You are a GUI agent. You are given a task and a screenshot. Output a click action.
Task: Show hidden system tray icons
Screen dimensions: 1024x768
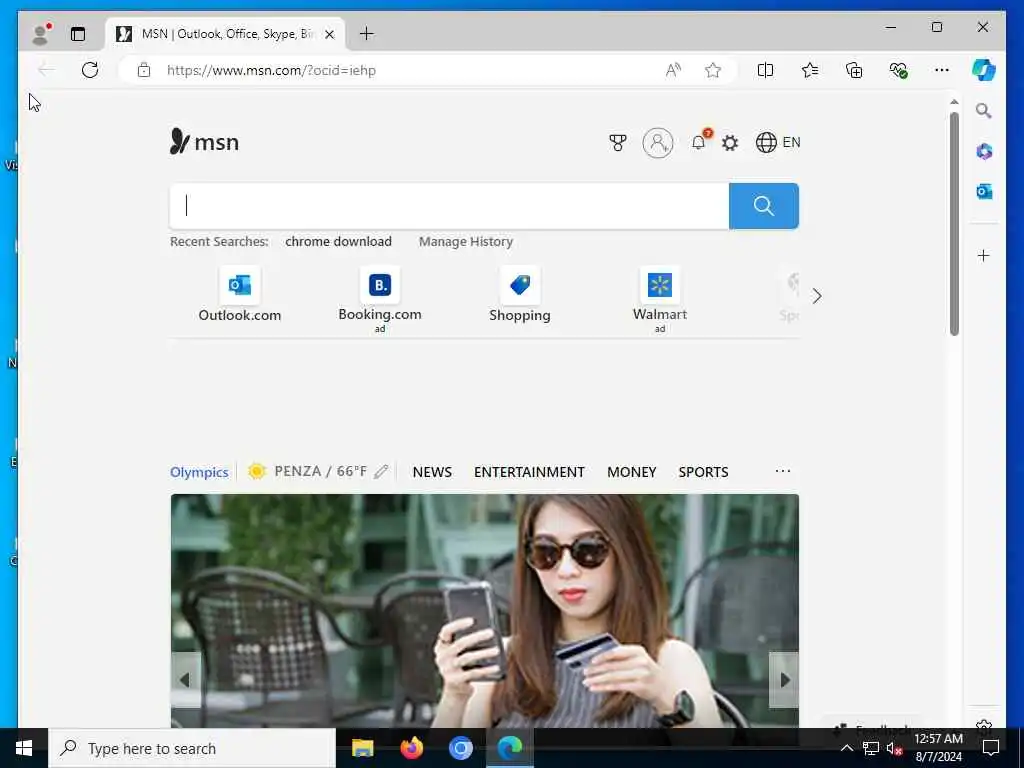[x=846, y=748]
